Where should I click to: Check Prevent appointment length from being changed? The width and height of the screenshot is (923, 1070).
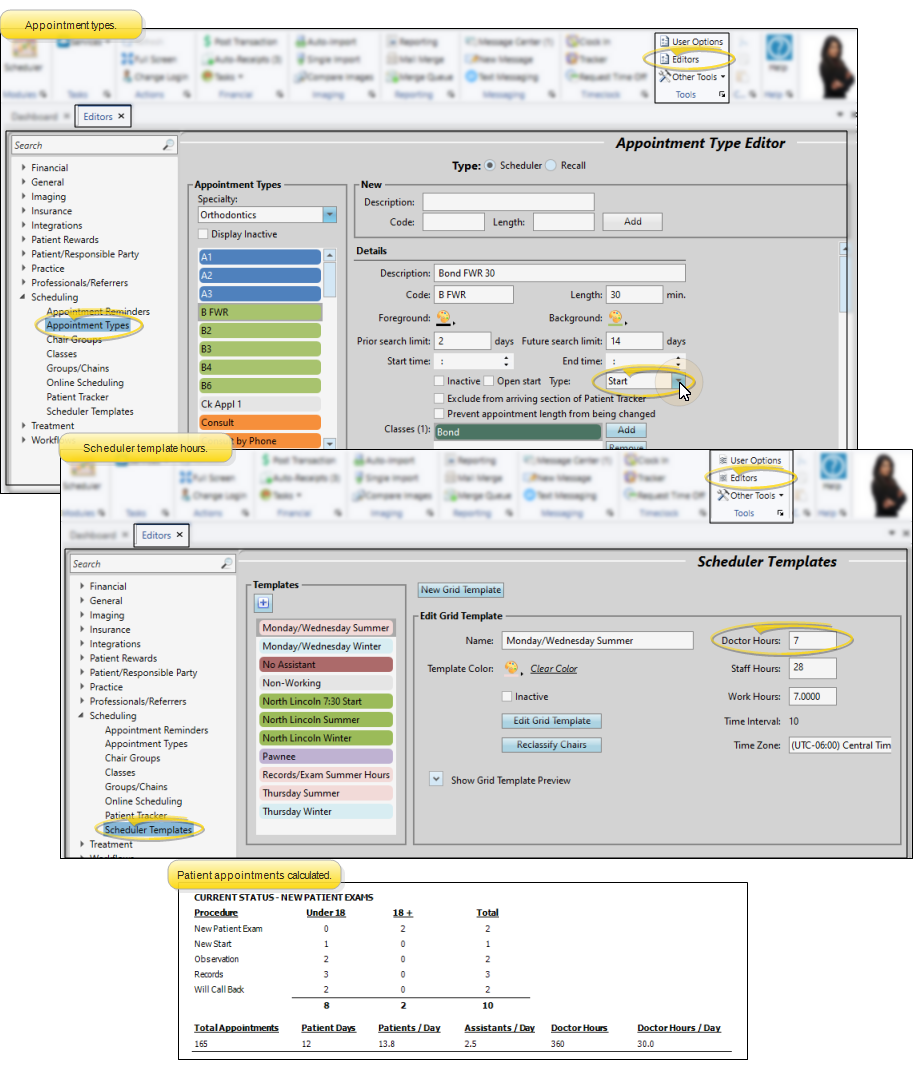(x=440, y=413)
